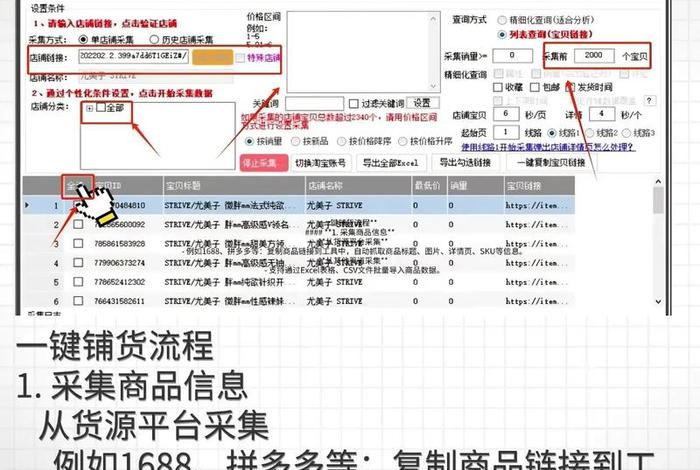This screenshot has height=470, width=700.
Task: Click the red 停止采集 button
Action: click(x=264, y=163)
